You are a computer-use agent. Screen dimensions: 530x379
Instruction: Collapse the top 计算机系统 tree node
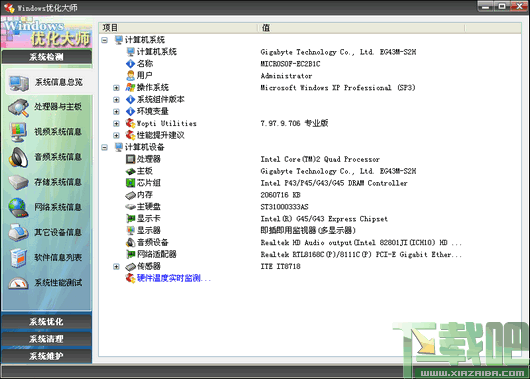(105, 40)
